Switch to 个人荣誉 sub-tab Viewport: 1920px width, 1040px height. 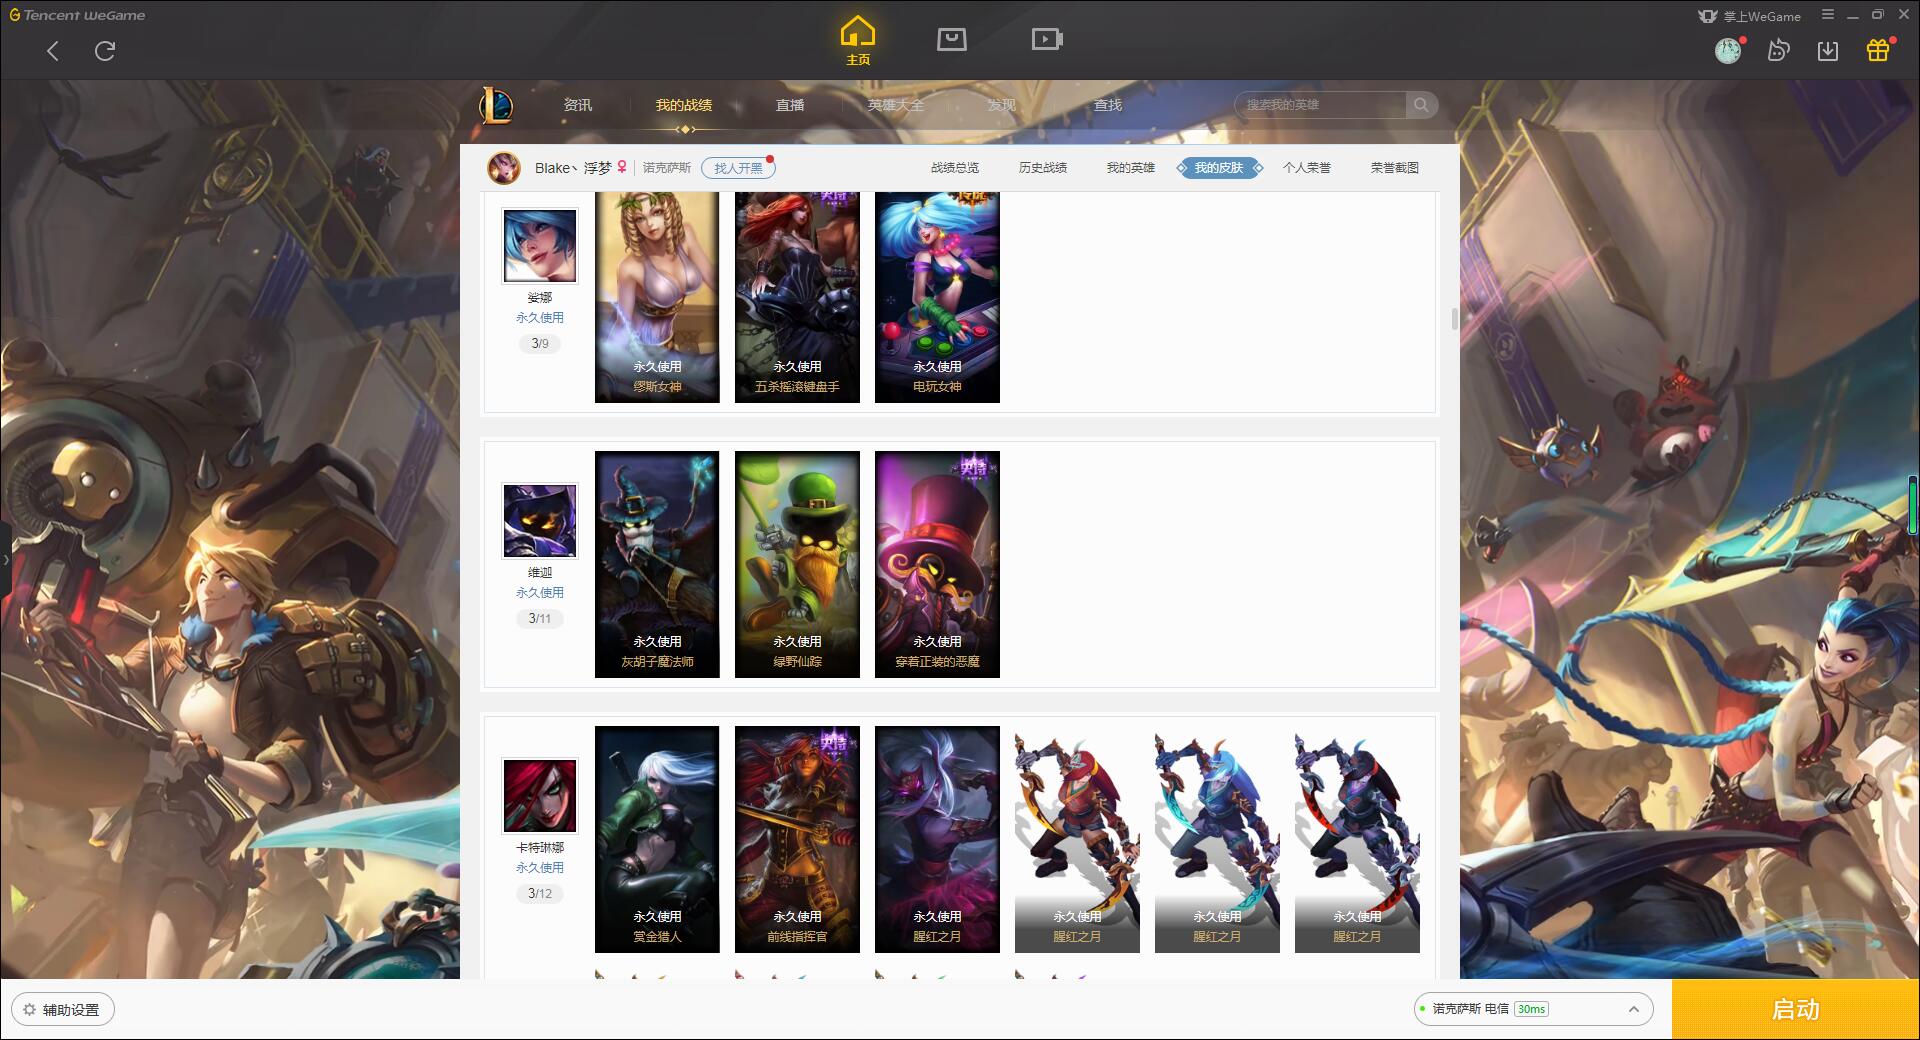(1307, 168)
